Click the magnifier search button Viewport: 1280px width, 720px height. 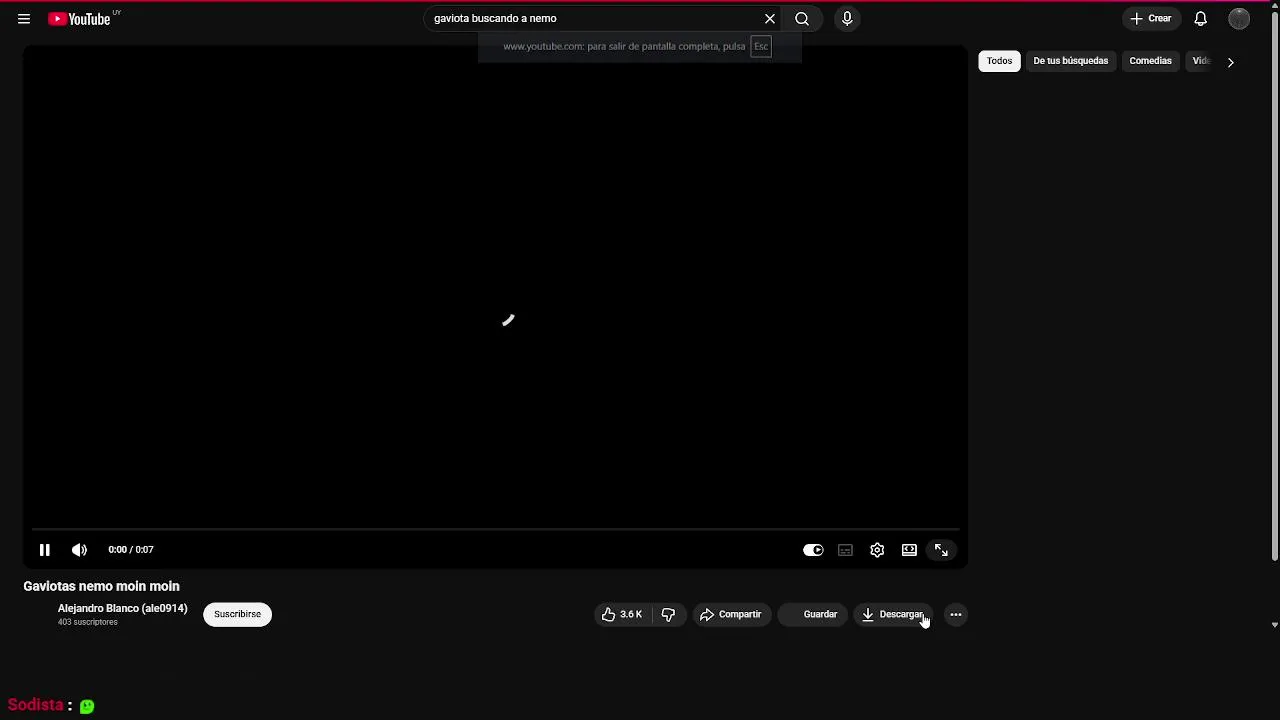(x=802, y=19)
